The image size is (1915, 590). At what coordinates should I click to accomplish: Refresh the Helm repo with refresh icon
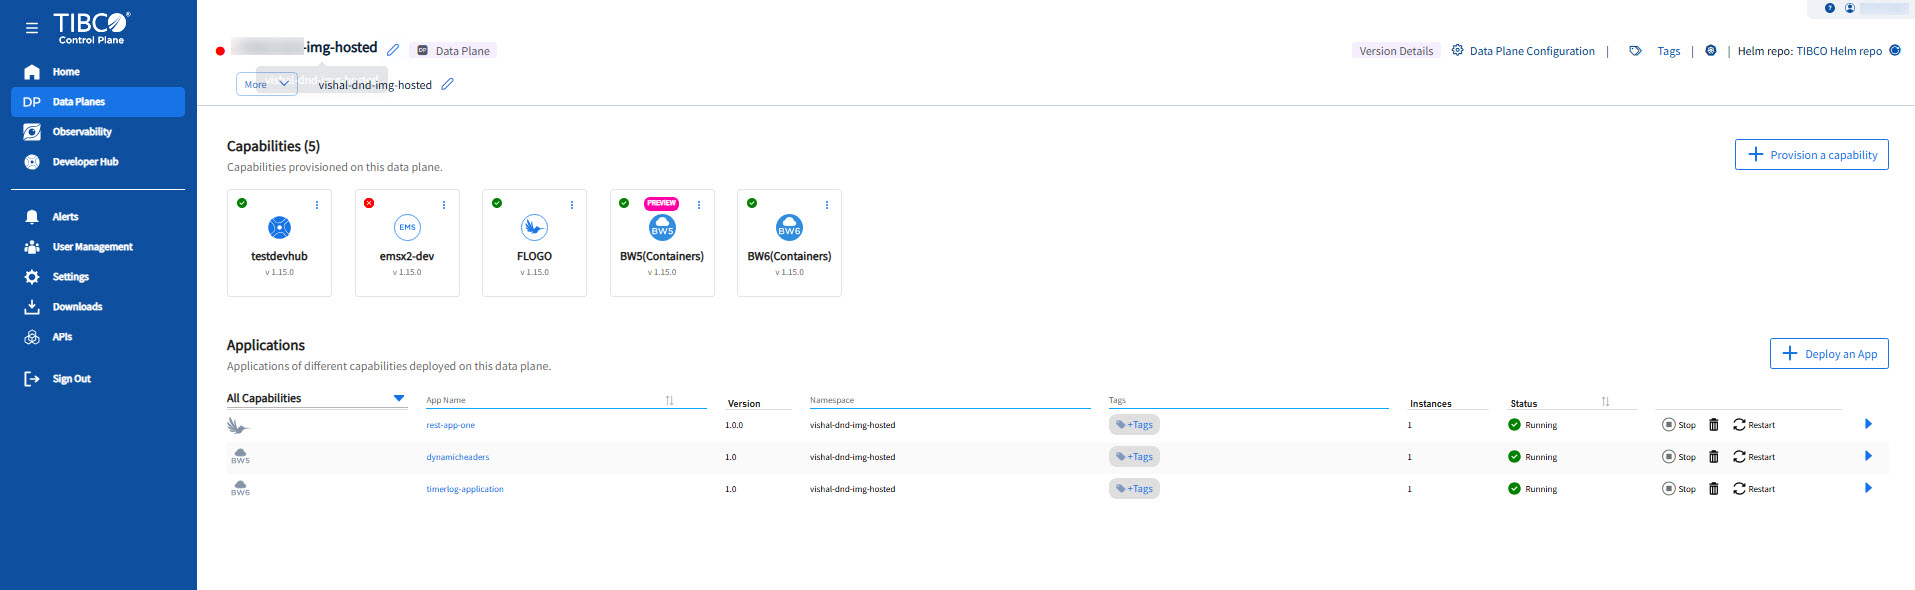pos(1894,50)
